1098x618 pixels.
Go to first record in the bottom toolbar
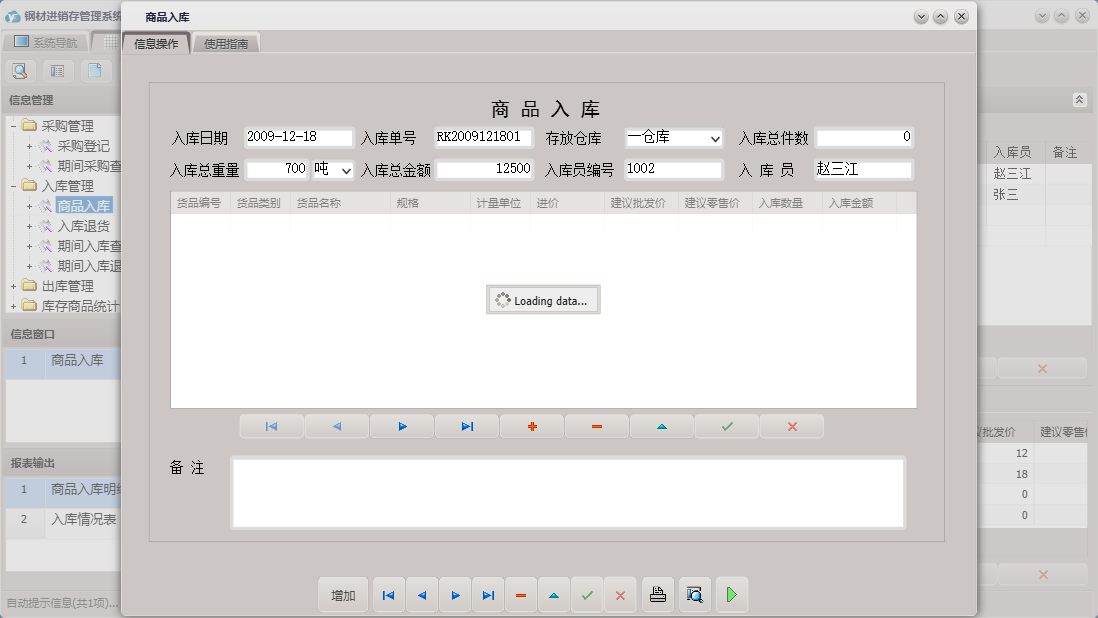point(388,595)
